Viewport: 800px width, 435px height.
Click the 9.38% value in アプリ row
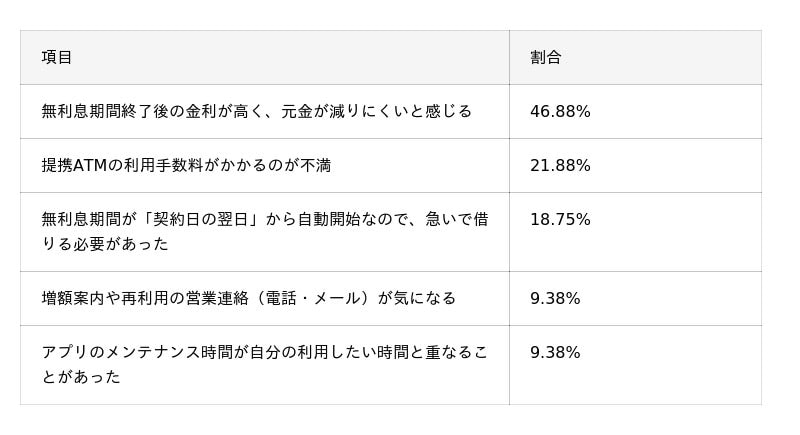555,352
